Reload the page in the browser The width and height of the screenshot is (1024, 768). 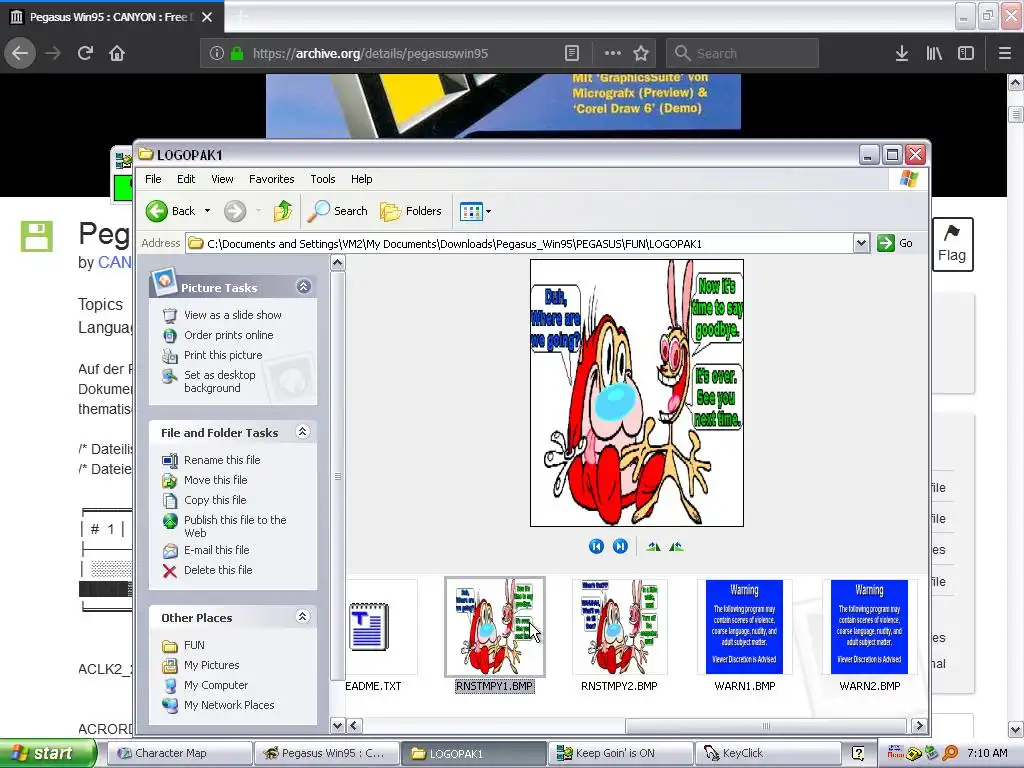pos(85,53)
